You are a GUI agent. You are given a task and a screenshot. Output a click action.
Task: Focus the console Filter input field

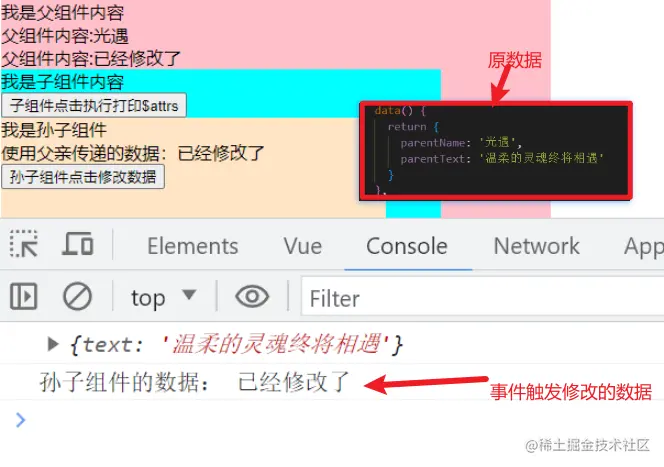482,298
